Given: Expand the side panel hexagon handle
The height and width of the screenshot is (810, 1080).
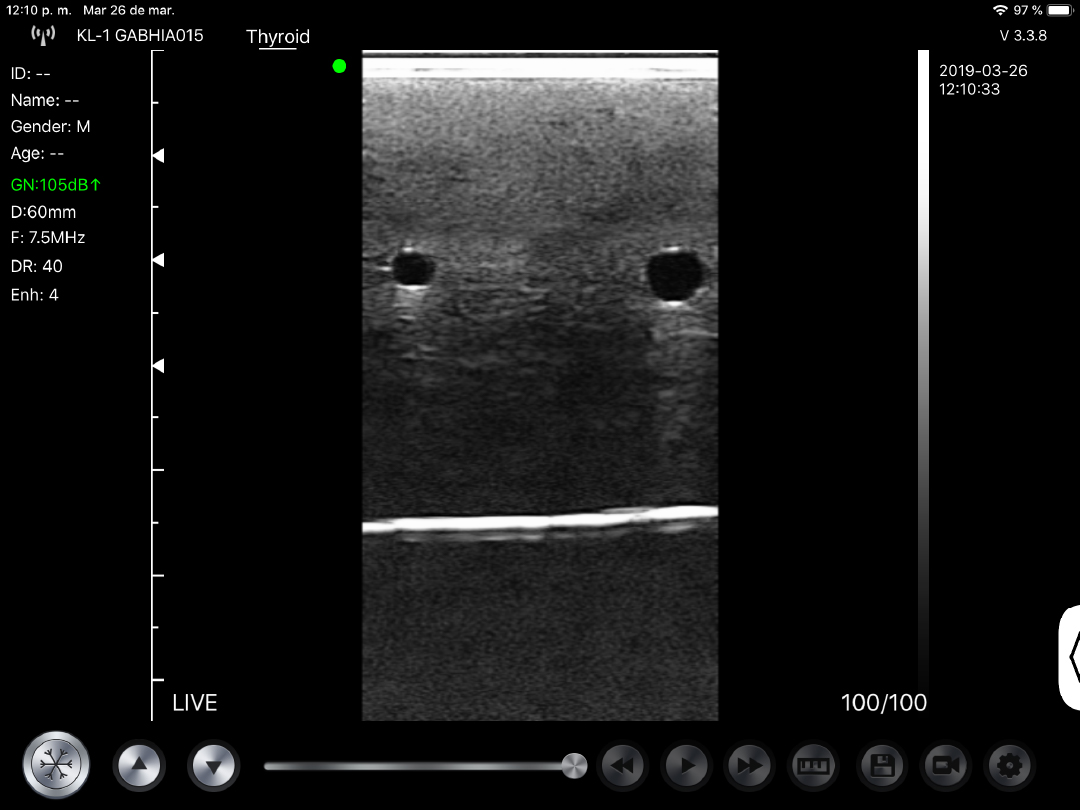Looking at the screenshot, I should 1070,656.
